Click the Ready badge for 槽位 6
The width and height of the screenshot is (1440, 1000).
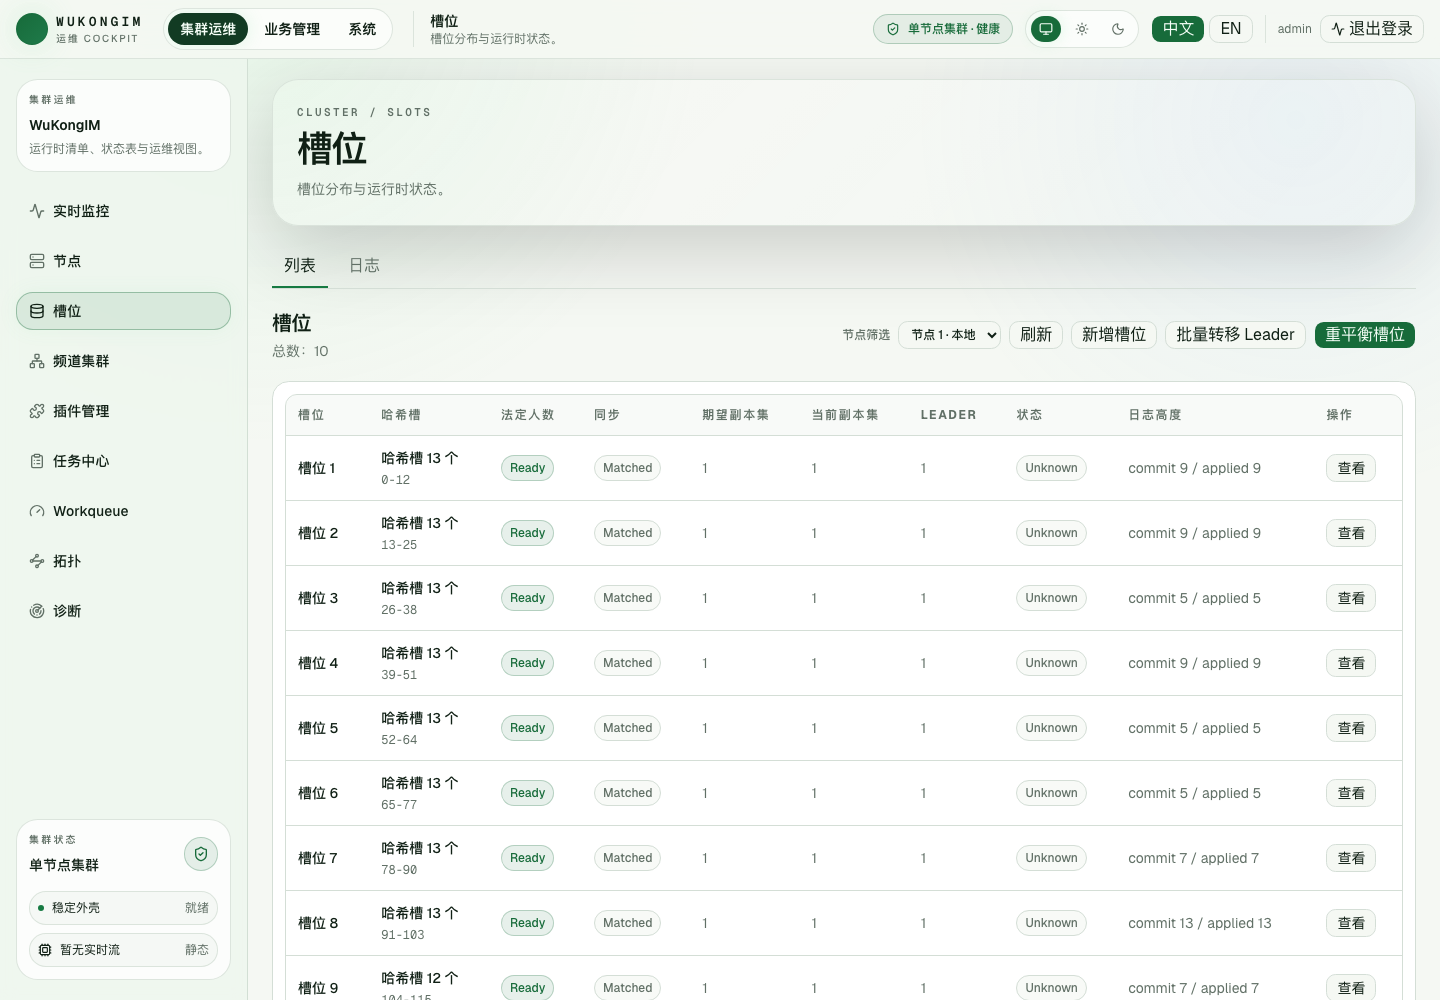click(527, 793)
